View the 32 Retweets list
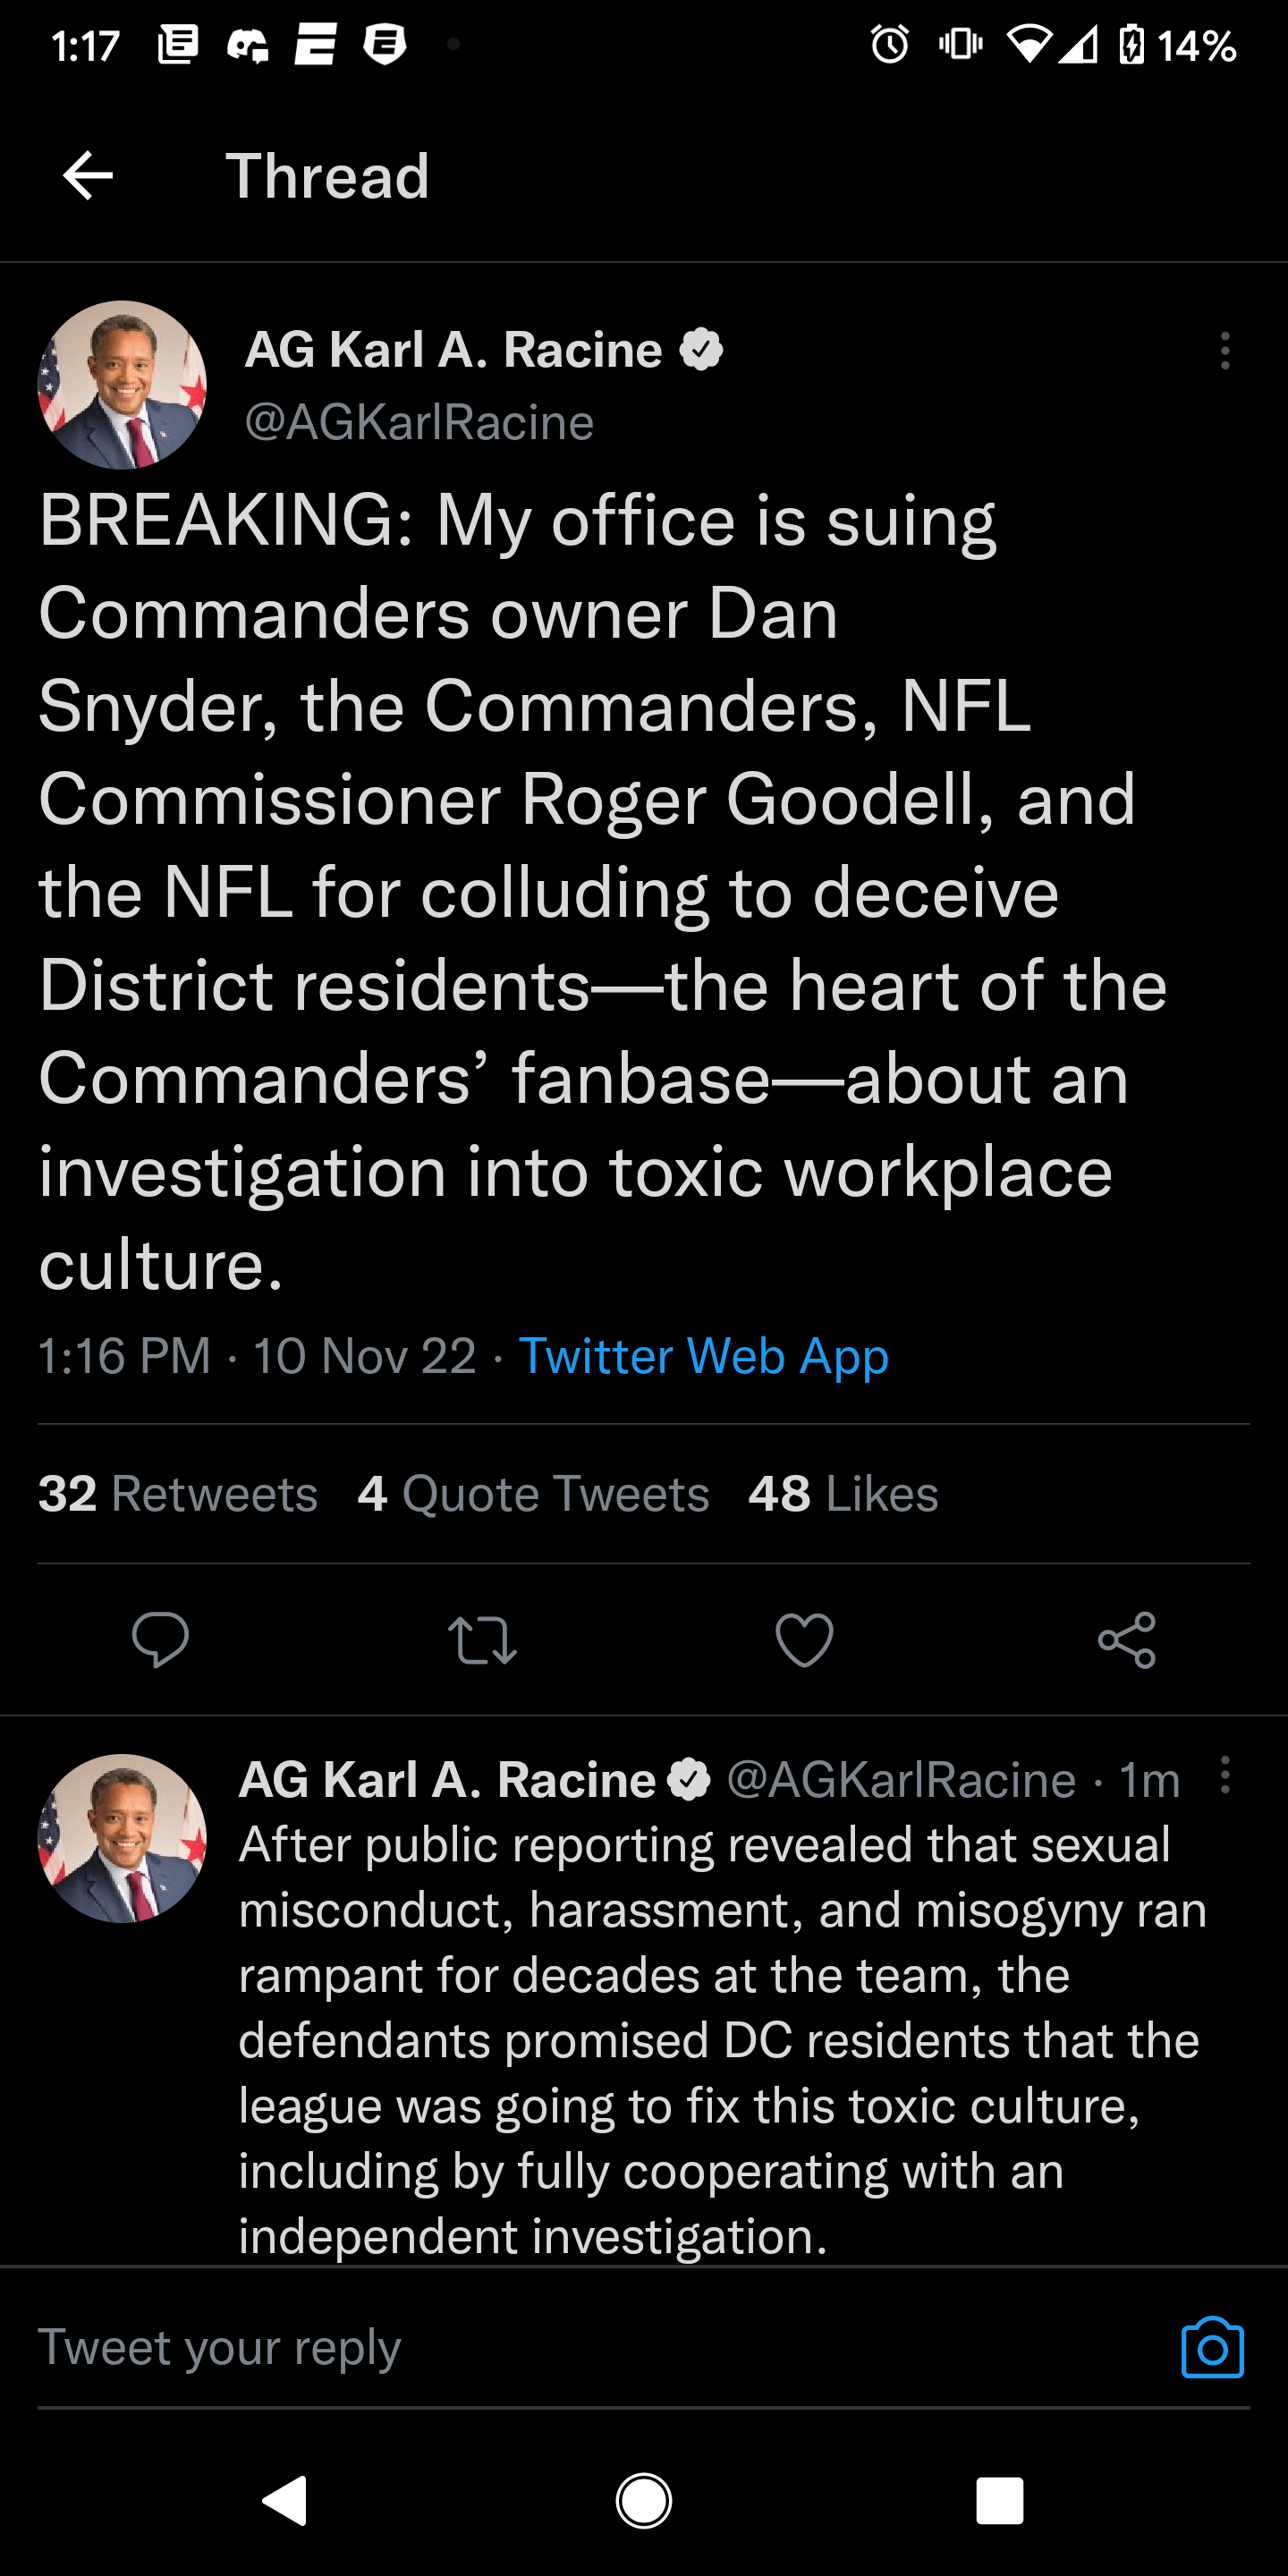The width and height of the screenshot is (1288, 2576). coord(178,1494)
